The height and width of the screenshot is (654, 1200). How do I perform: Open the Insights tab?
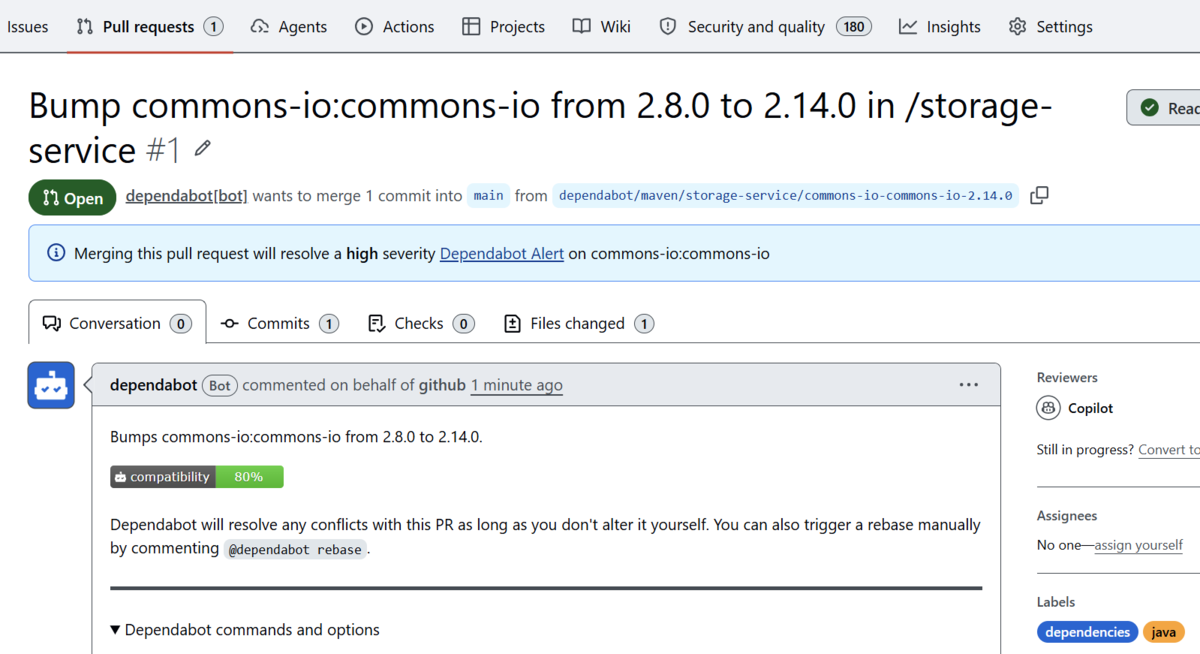940,27
